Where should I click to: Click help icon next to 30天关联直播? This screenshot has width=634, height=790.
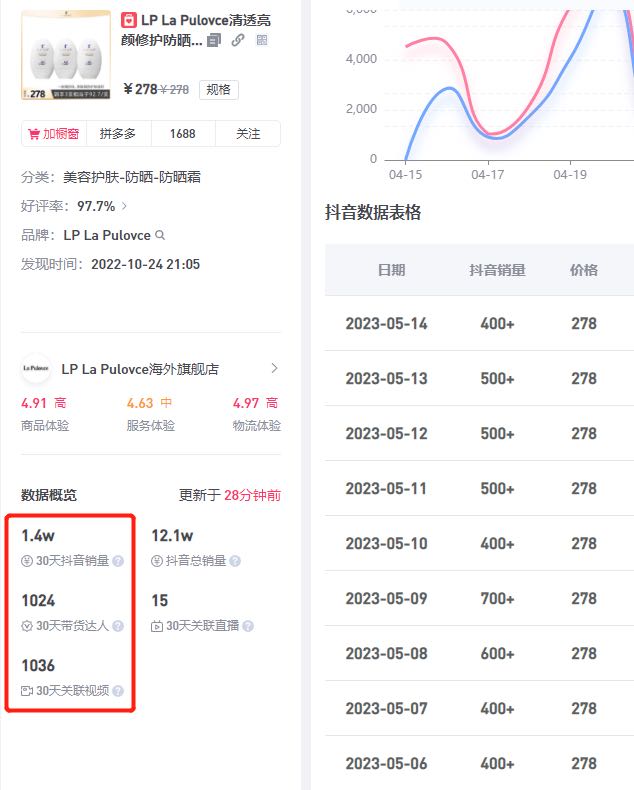coord(248,626)
